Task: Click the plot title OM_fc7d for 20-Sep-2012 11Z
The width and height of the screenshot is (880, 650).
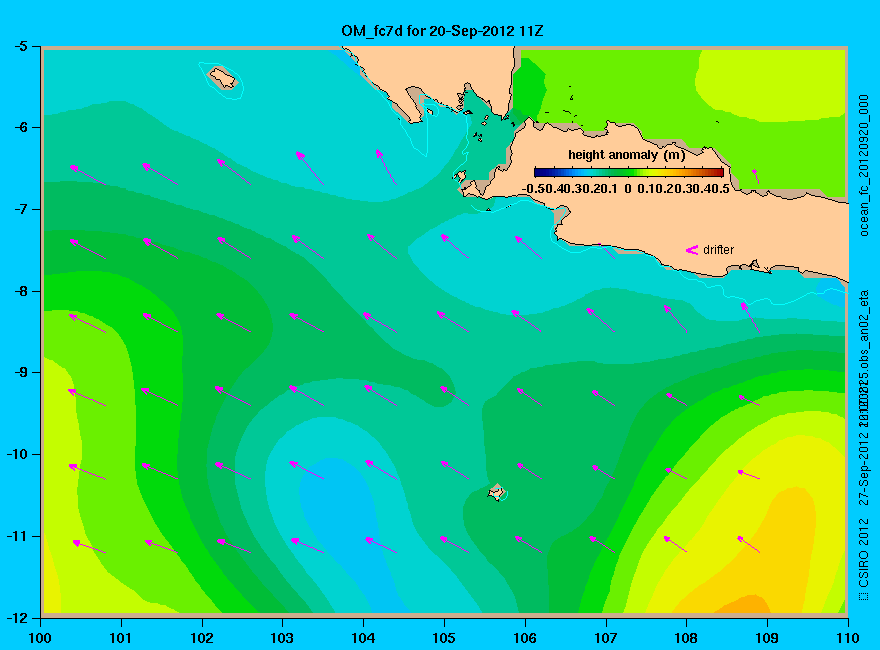Action: pos(442,31)
